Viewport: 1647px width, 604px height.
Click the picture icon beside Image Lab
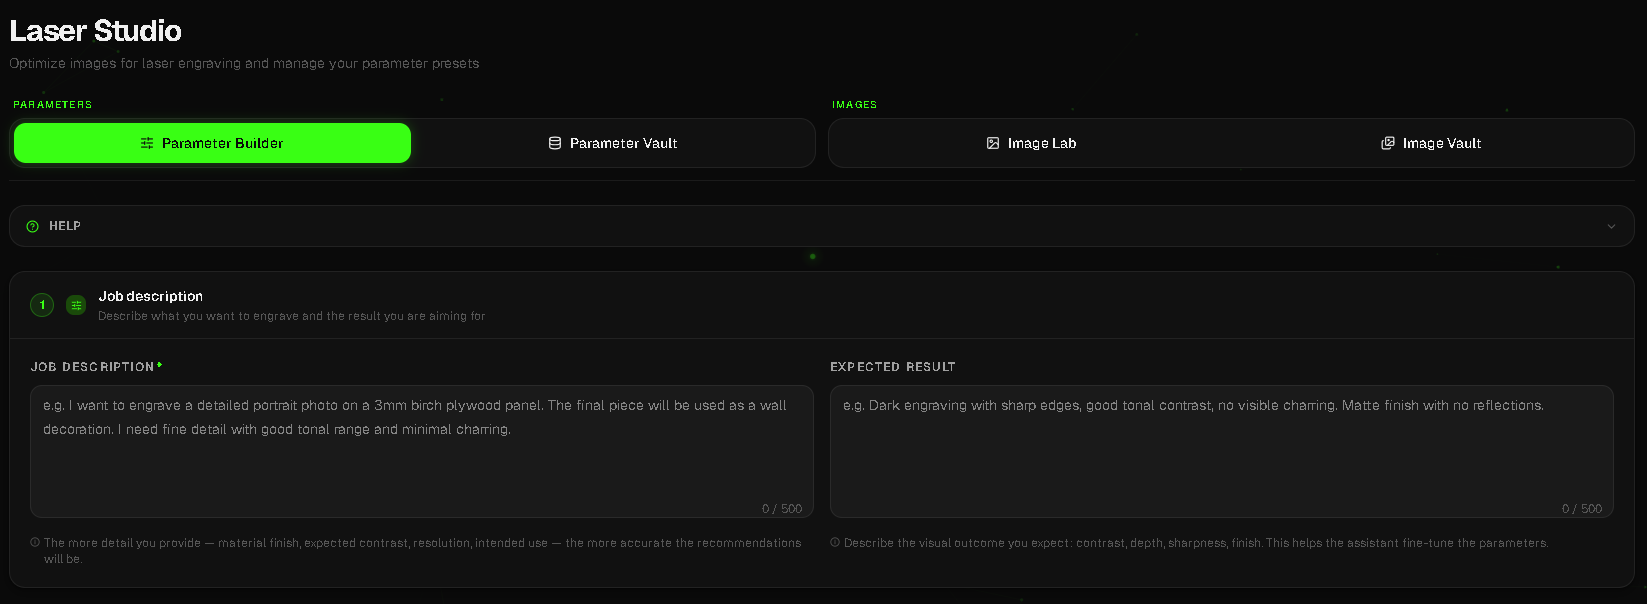click(993, 143)
